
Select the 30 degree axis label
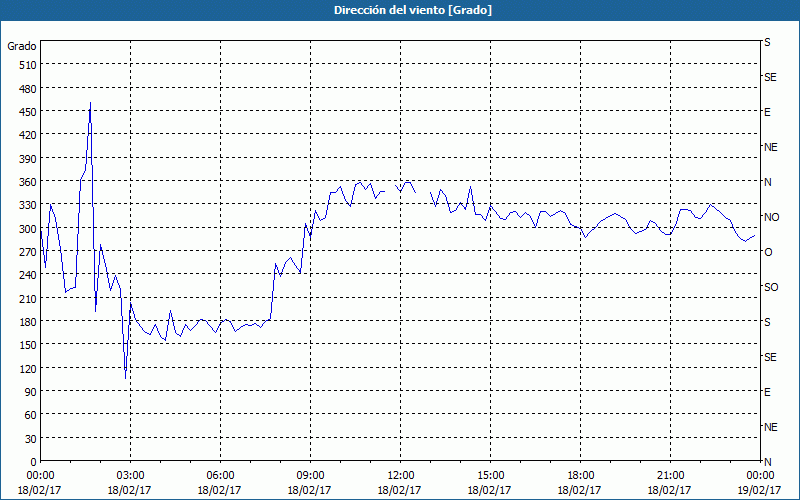[x=31, y=439]
